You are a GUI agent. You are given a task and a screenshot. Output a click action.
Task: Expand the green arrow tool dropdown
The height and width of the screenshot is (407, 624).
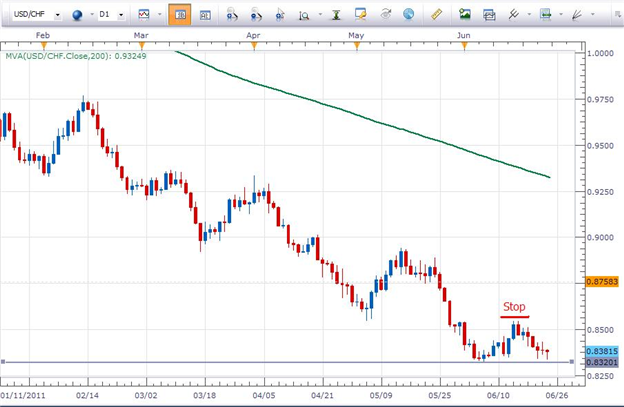click(561, 15)
